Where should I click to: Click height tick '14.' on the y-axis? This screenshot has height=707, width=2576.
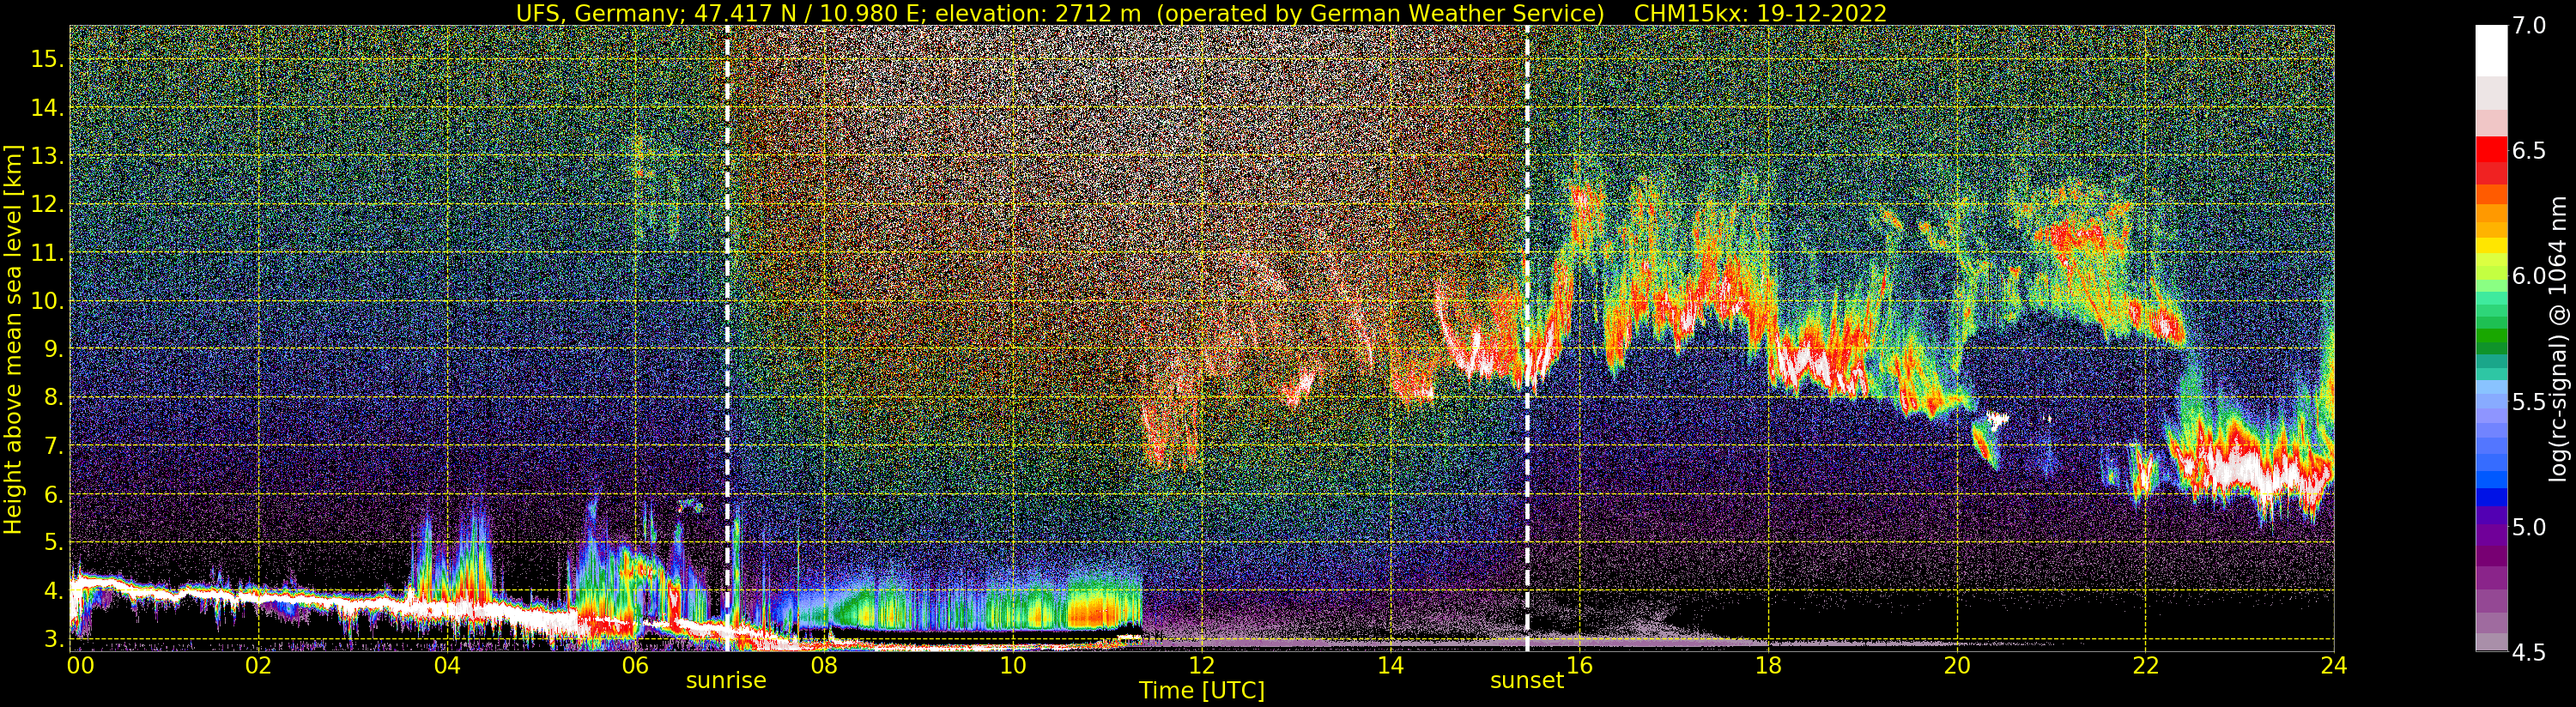click(47, 108)
